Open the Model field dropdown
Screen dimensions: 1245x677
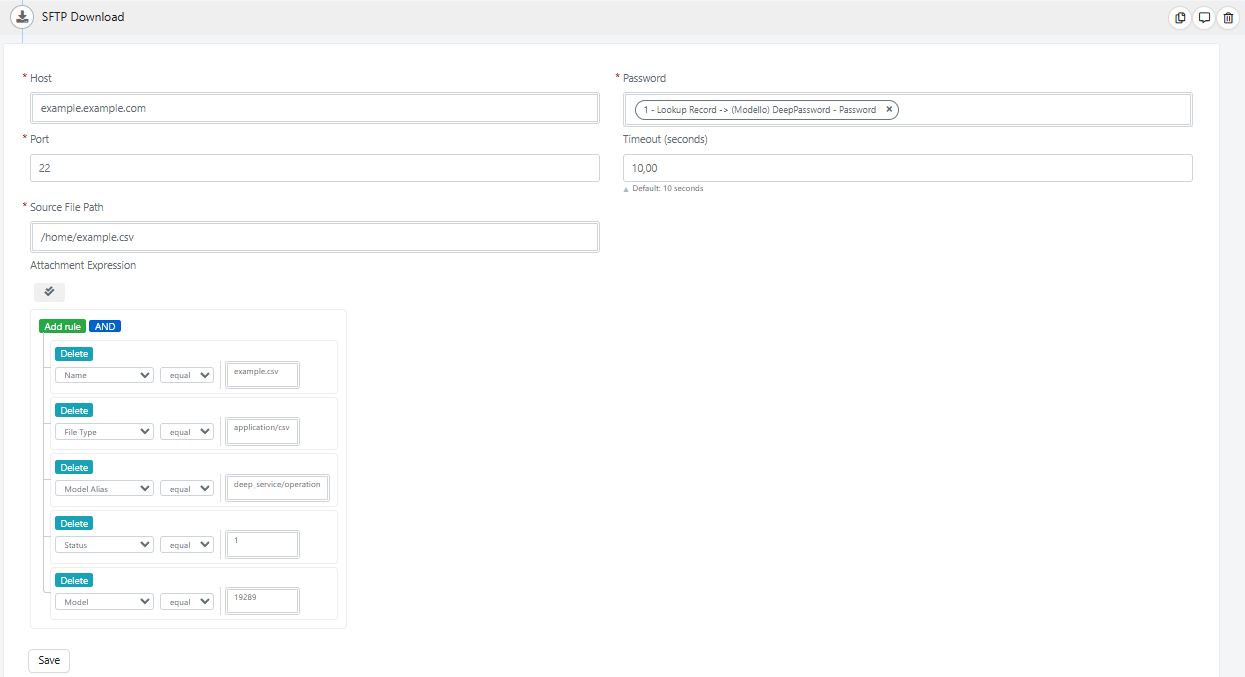[104, 602]
